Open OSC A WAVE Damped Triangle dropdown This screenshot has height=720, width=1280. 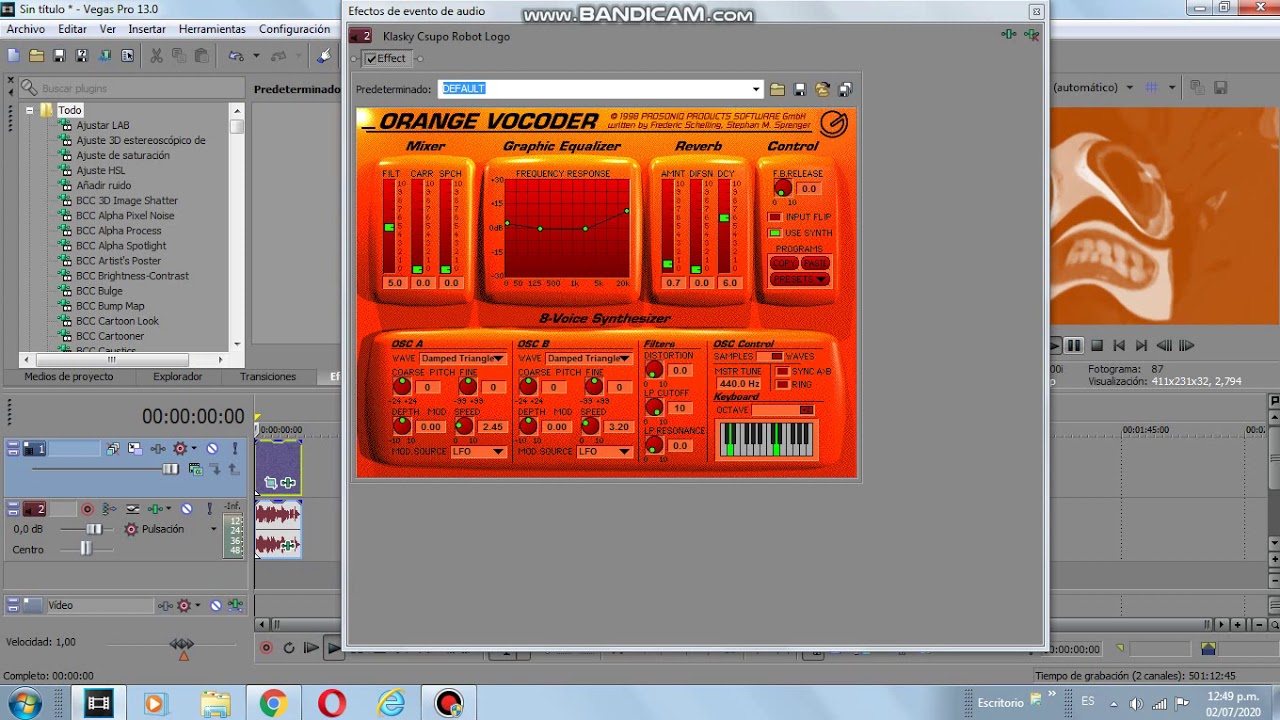click(462, 358)
